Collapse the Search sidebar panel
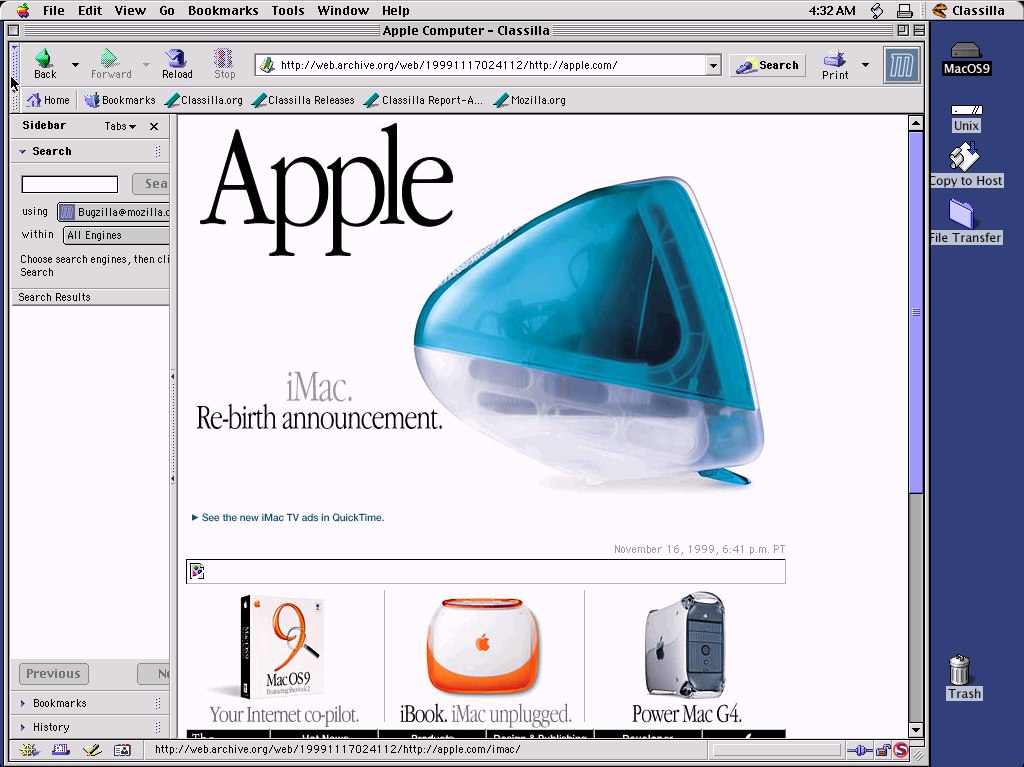Screen dimensions: 1024x767 pyautogui.click(x=22, y=151)
